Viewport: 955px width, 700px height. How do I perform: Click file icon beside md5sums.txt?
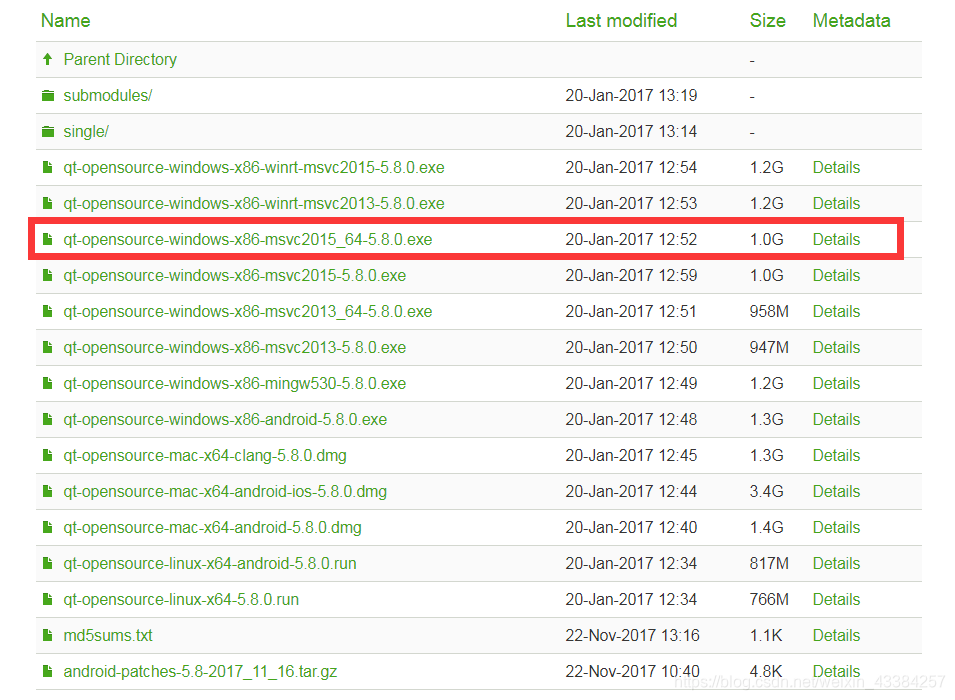[48, 635]
